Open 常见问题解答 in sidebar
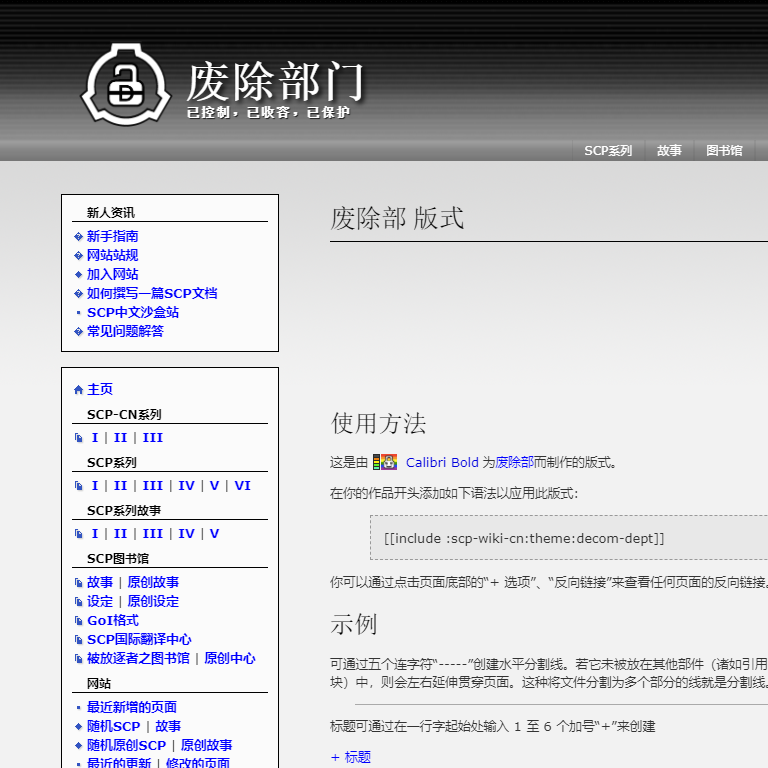 coord(125,332)
